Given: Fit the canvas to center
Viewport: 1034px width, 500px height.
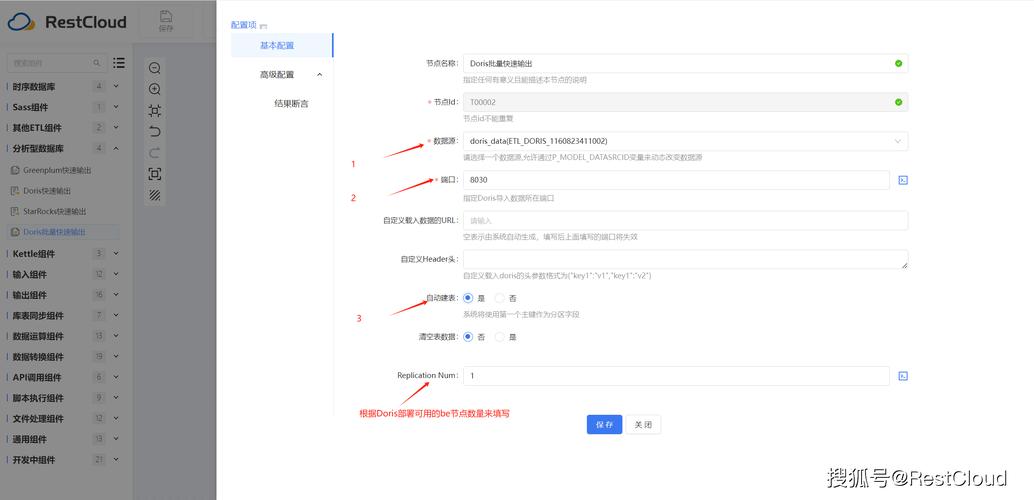Looking at the screenshot, I should click(x=155, y=110).
